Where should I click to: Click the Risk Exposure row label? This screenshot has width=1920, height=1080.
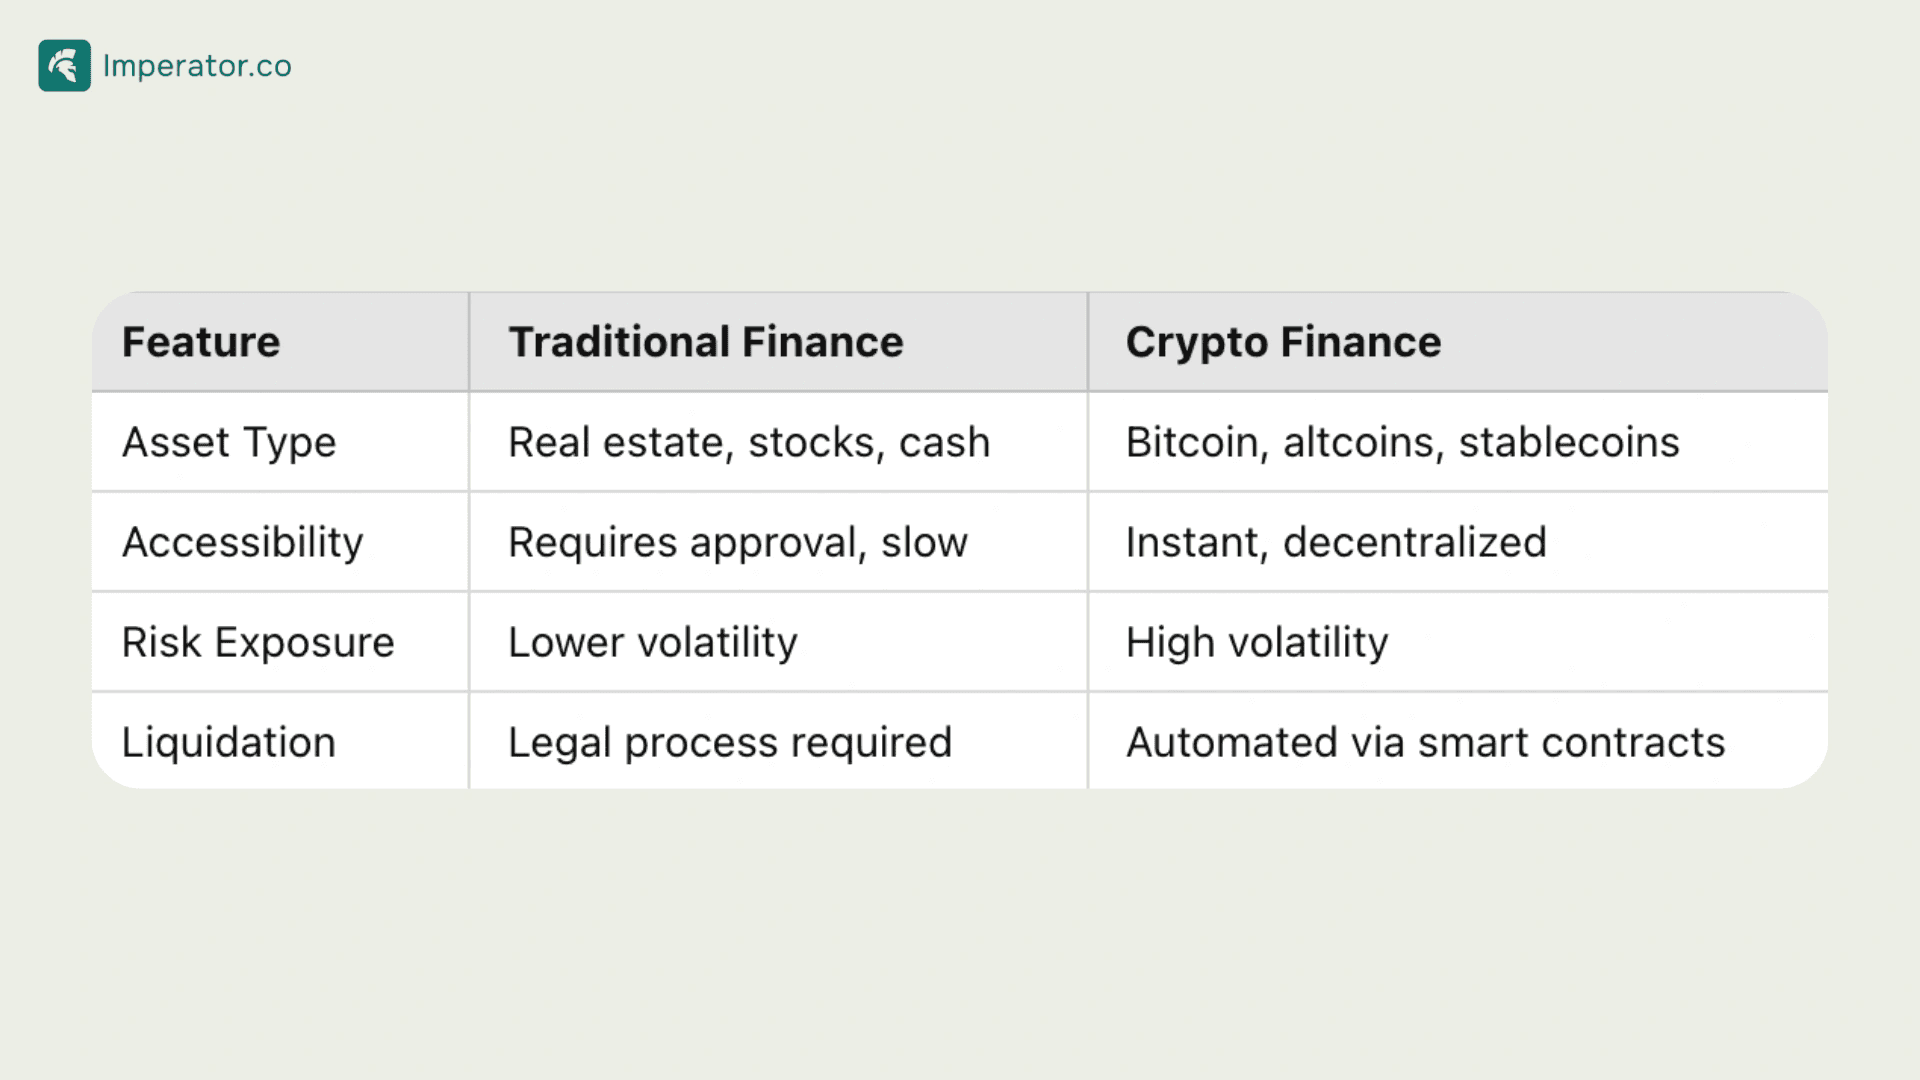(x=258, y=642)
